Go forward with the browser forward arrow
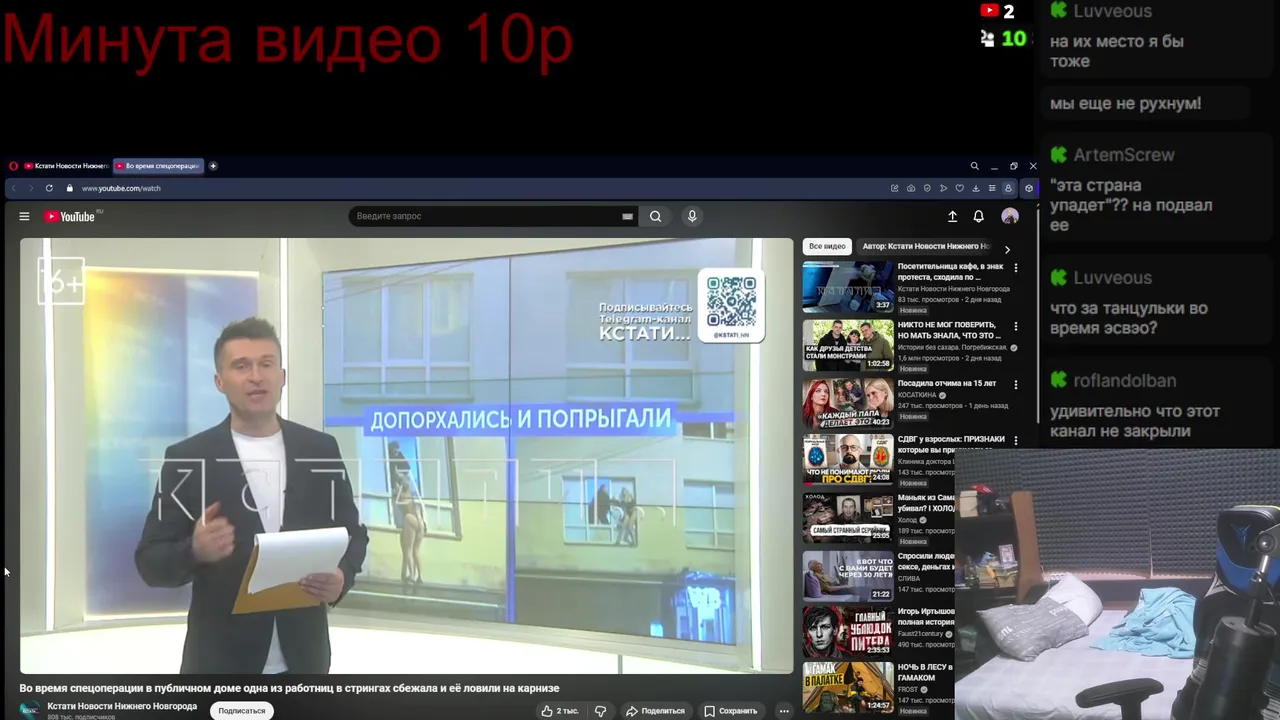 click(30, 188)
